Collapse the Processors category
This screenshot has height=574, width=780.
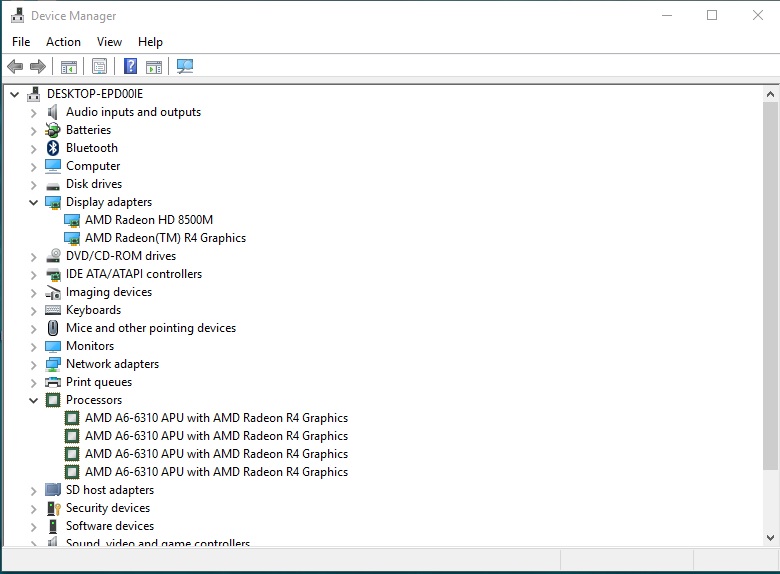[33, 400]
